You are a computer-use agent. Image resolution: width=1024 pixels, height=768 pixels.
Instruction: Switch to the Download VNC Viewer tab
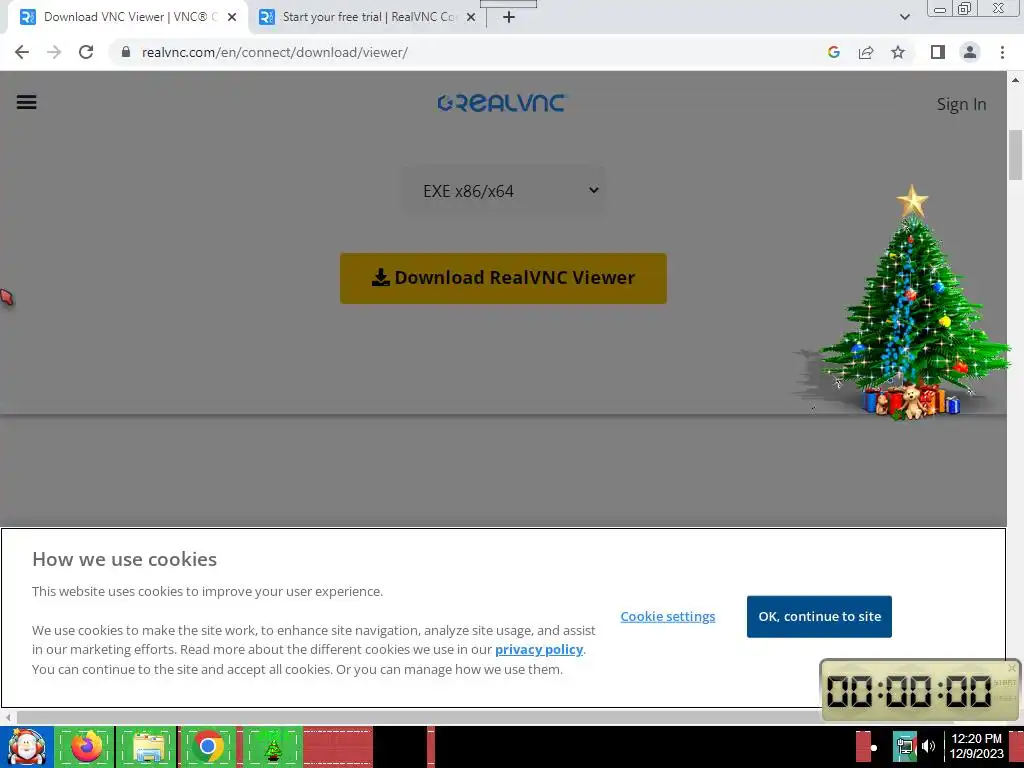click(x=128, y=17)
